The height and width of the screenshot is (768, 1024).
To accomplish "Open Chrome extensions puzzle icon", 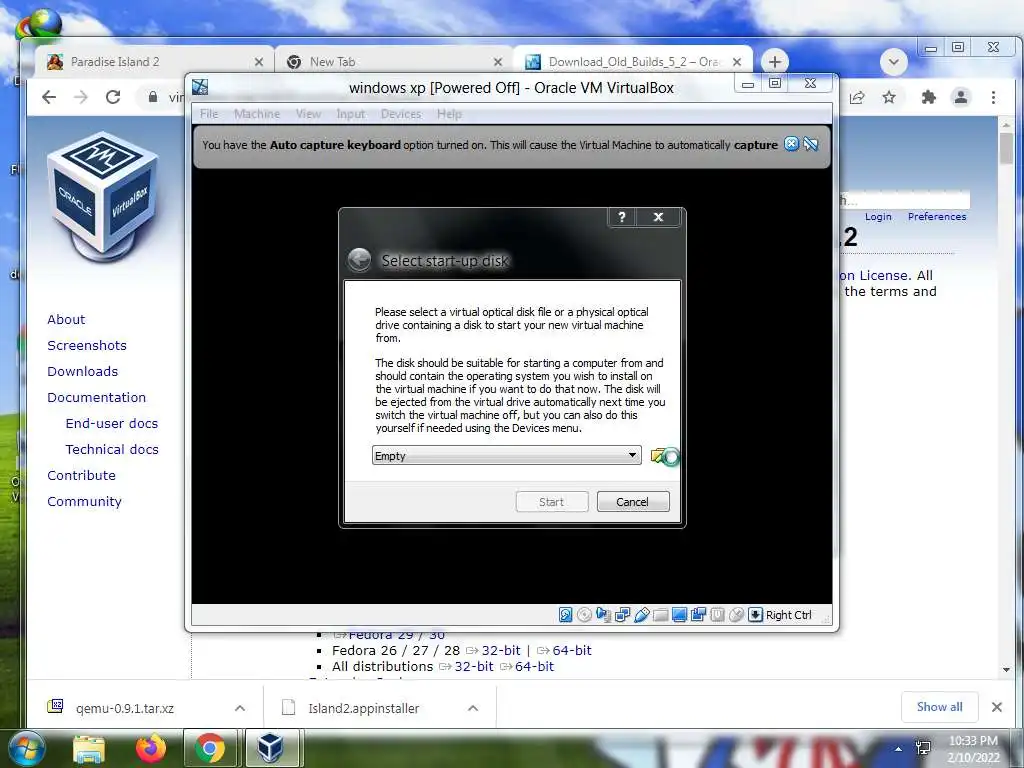I will point(928,97).
